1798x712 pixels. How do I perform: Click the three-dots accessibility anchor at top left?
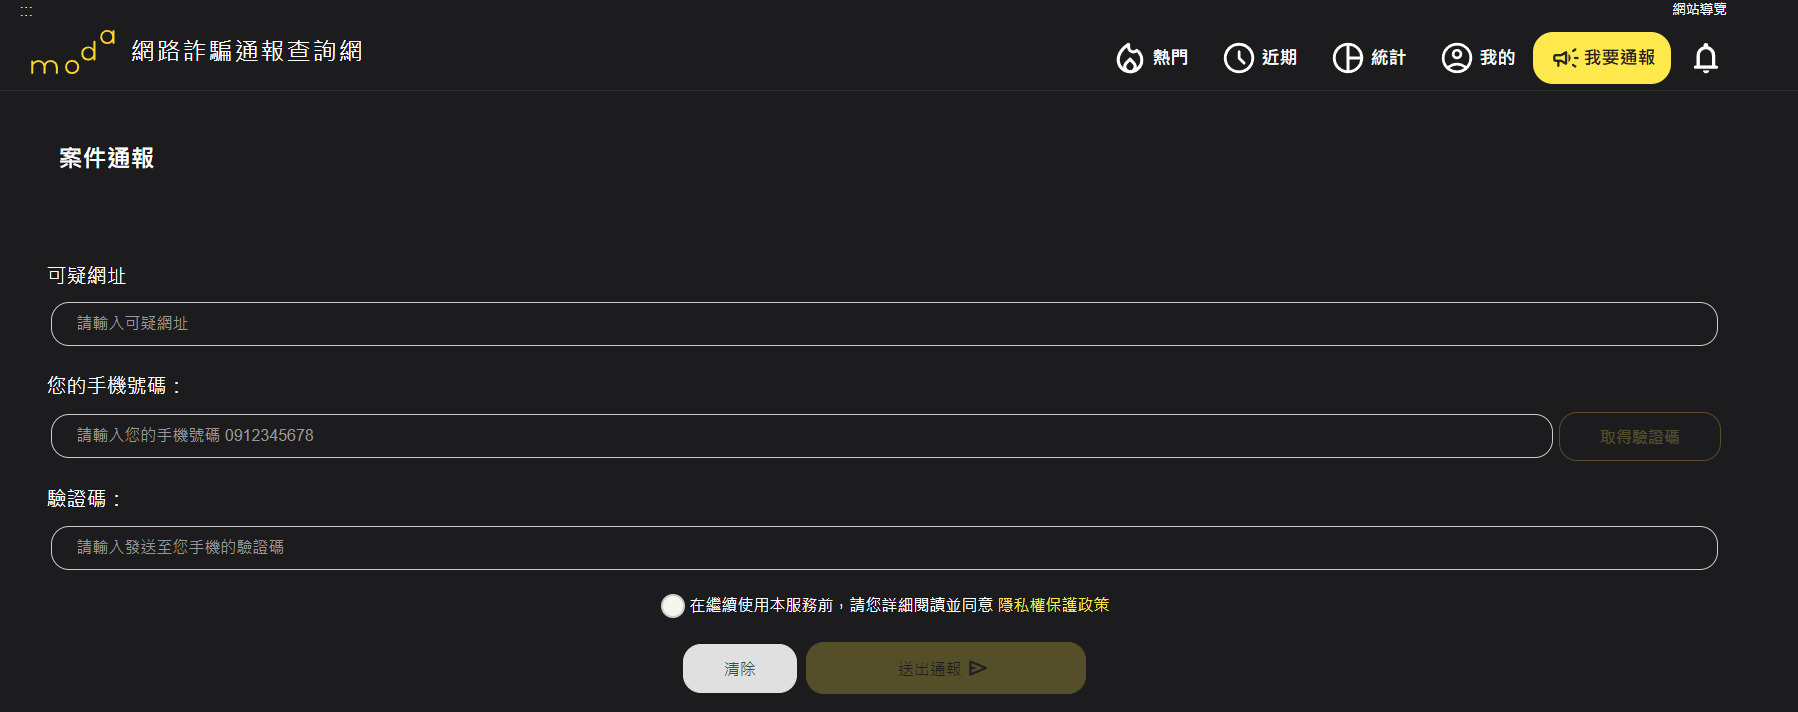point(26,11)
